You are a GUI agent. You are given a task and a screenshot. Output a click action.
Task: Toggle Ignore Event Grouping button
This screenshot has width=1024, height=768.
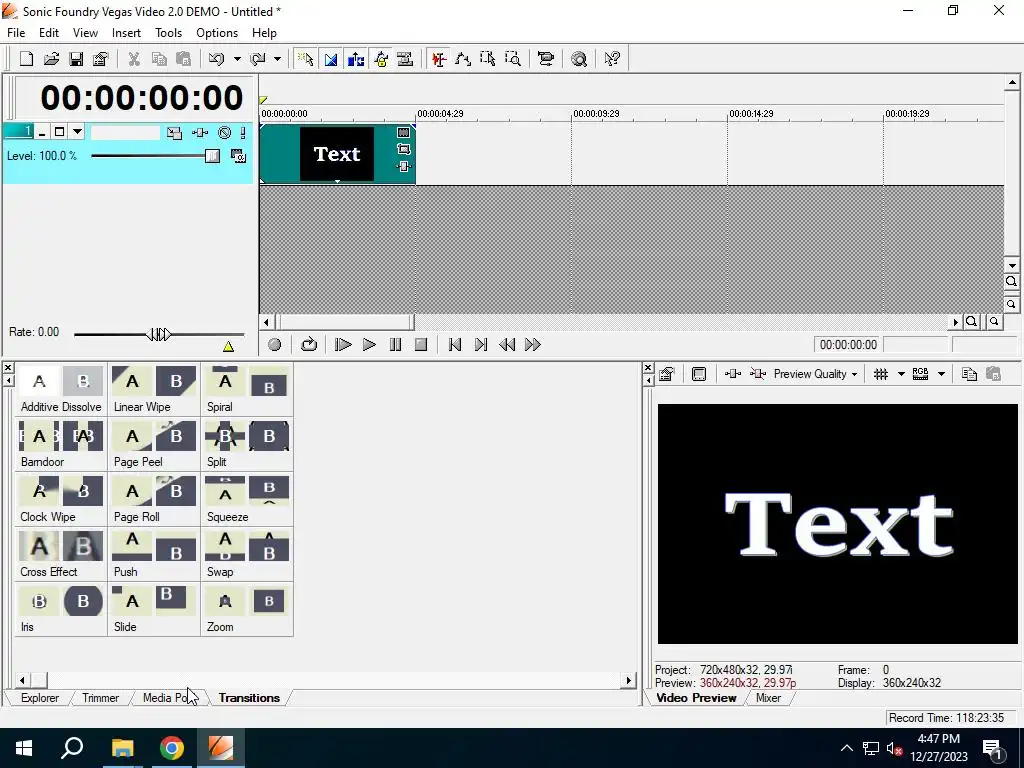click(x=405, y=59)
